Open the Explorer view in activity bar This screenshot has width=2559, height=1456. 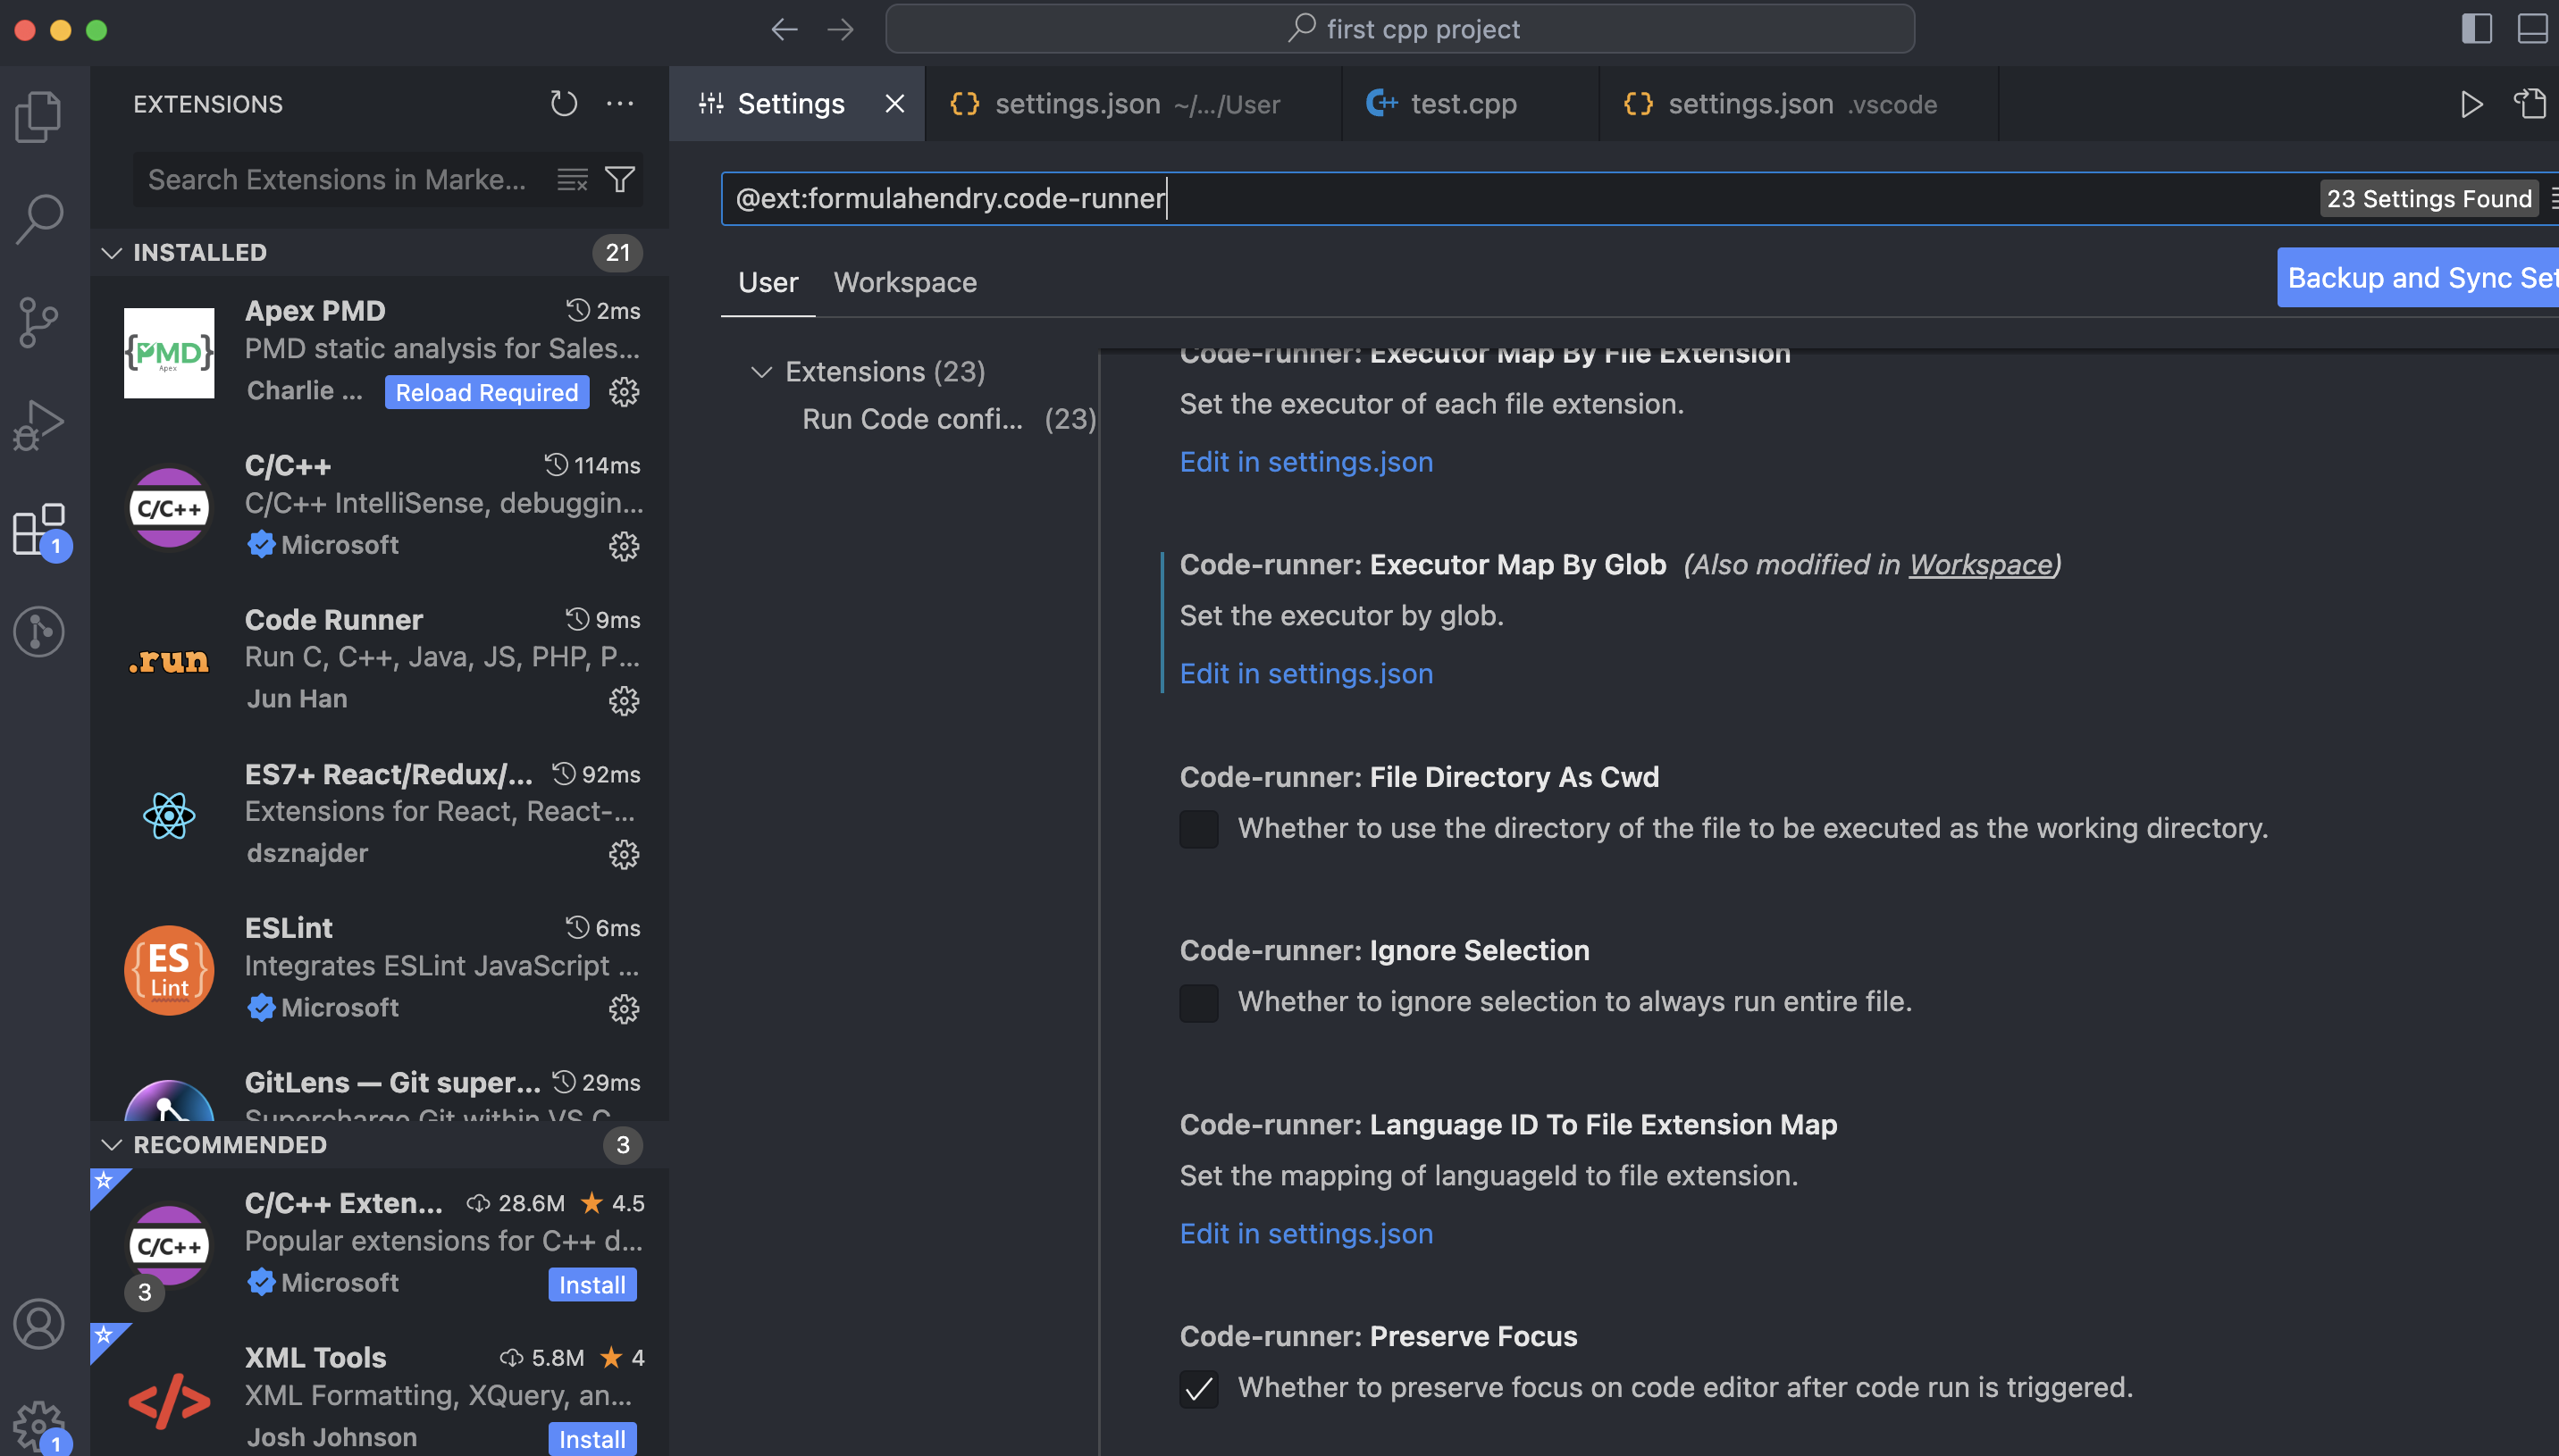39,116
